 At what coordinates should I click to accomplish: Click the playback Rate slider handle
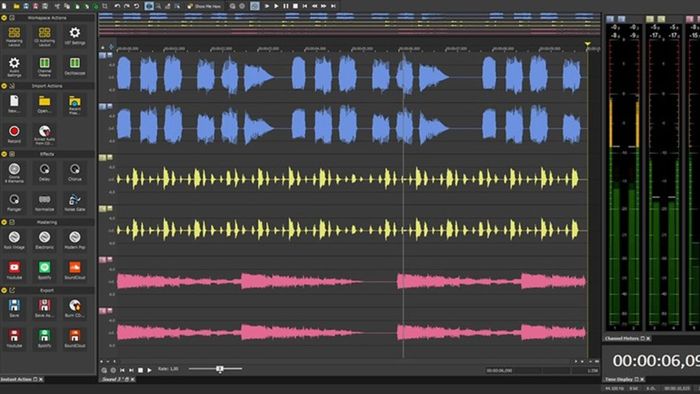[220, 369]
